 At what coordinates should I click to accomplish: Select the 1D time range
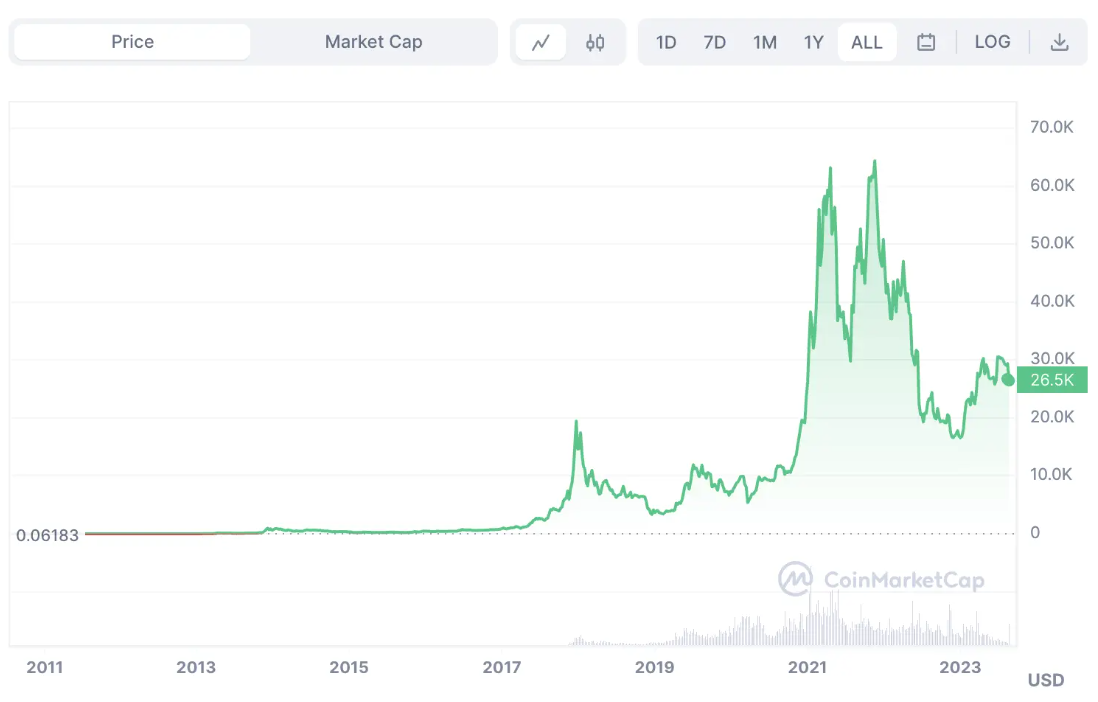666,41
